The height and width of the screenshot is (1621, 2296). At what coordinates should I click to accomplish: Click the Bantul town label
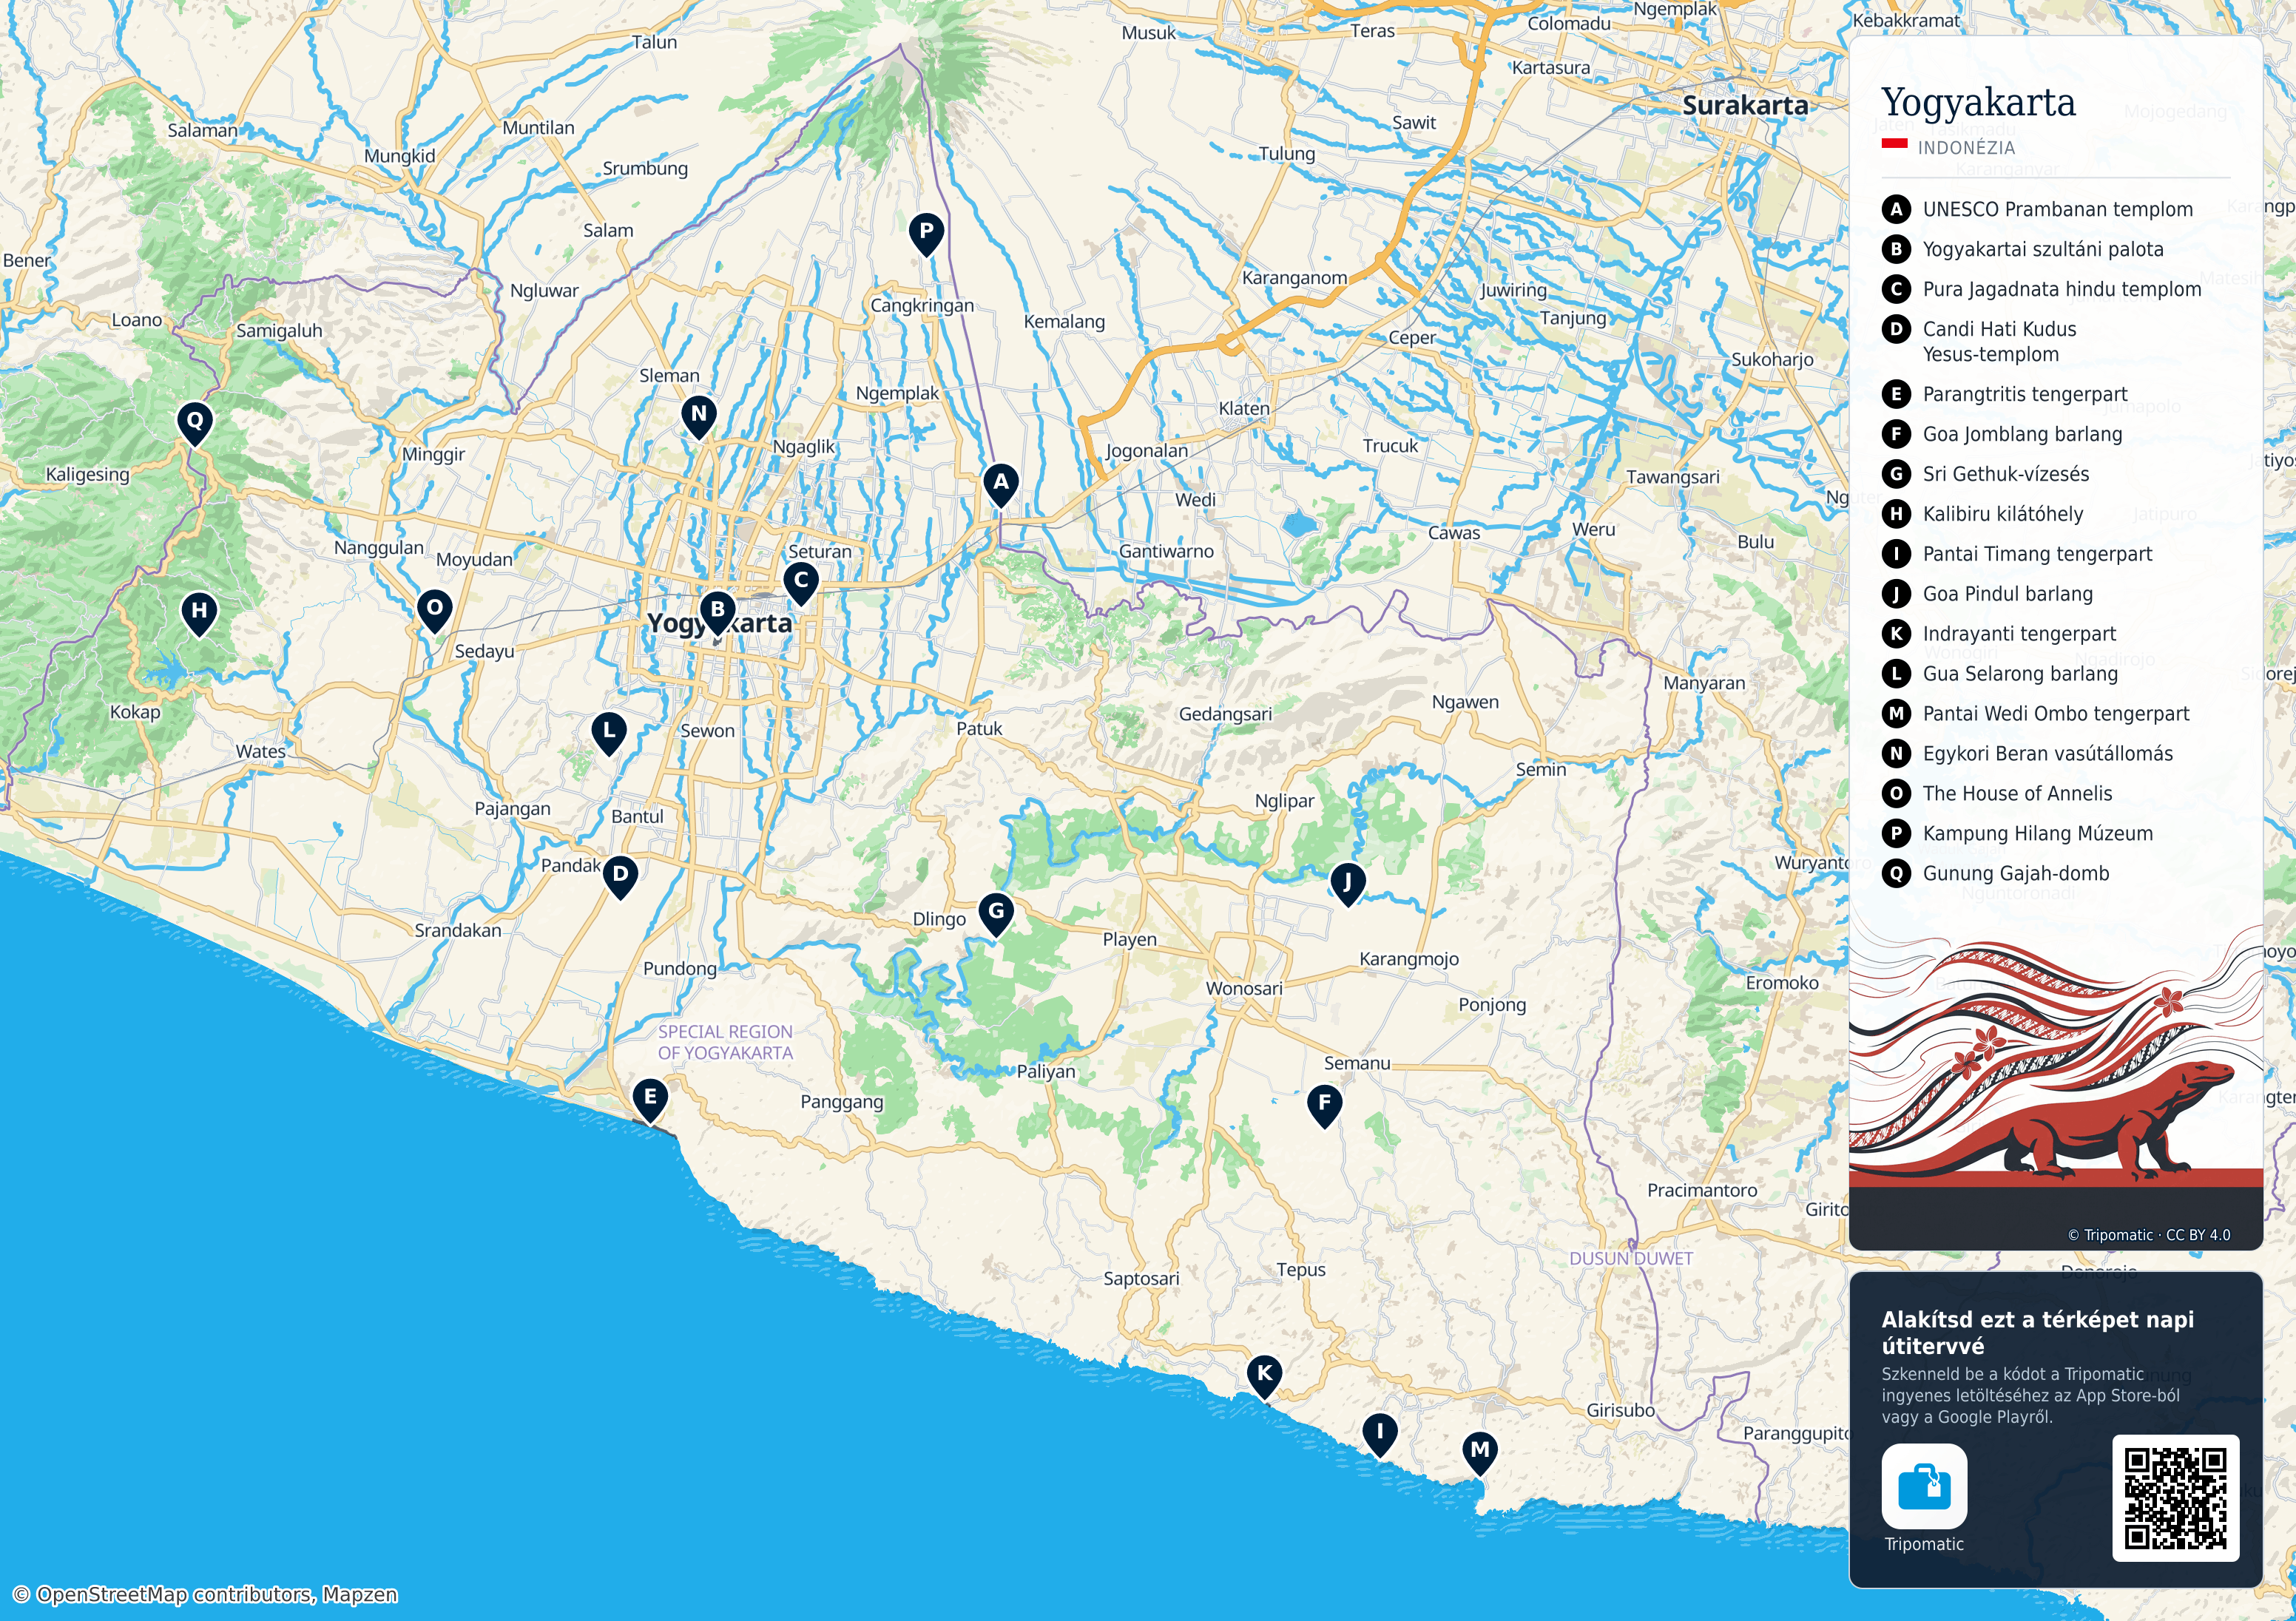tap(637, 816)
